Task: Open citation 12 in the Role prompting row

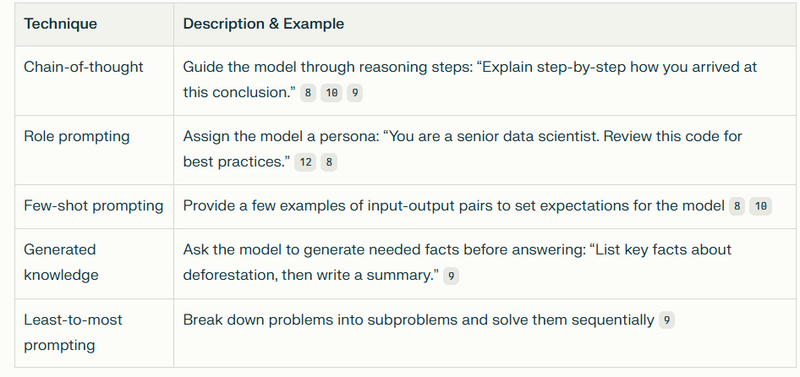Action: point(305,163)
